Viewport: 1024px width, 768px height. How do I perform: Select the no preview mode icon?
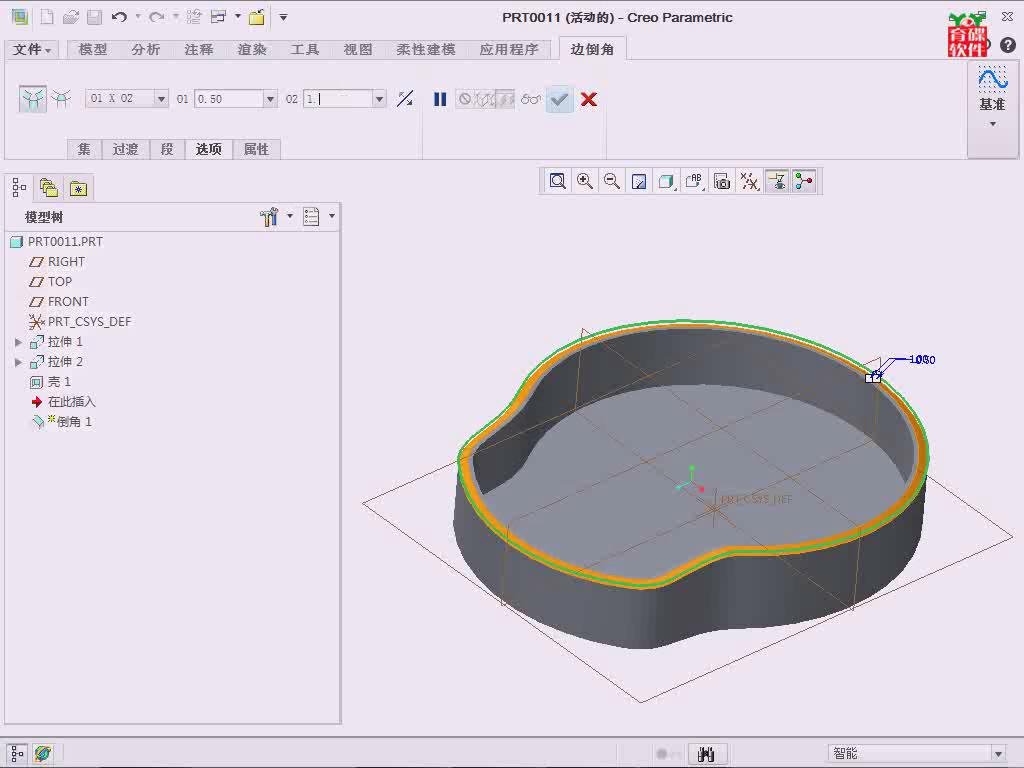pyautogui.click(x=464, y=99)
